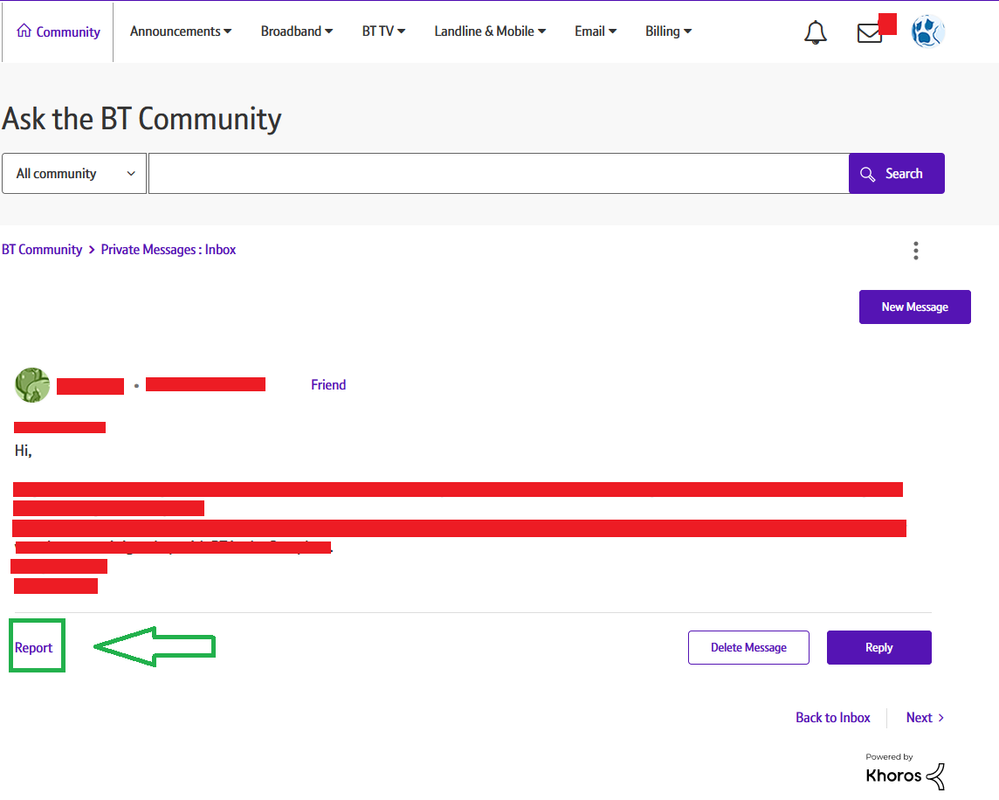The height and width of the screenshot is (800, 999).
Task: Click the Khoros logo in the footer
Action: tap(904, 774)
